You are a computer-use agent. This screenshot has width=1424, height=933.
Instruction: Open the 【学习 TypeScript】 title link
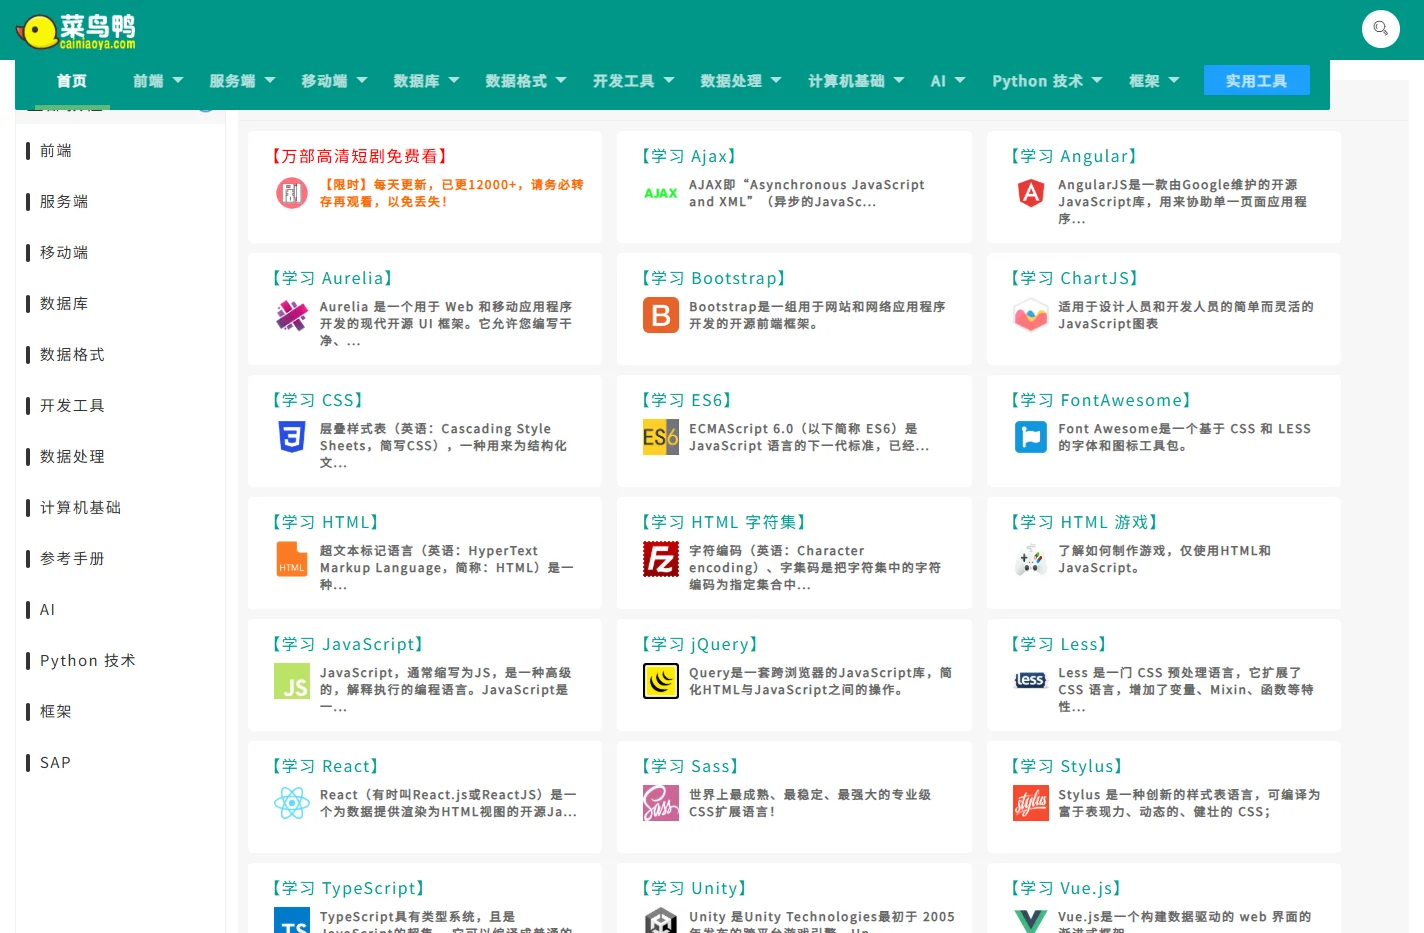tap(349, 888)
